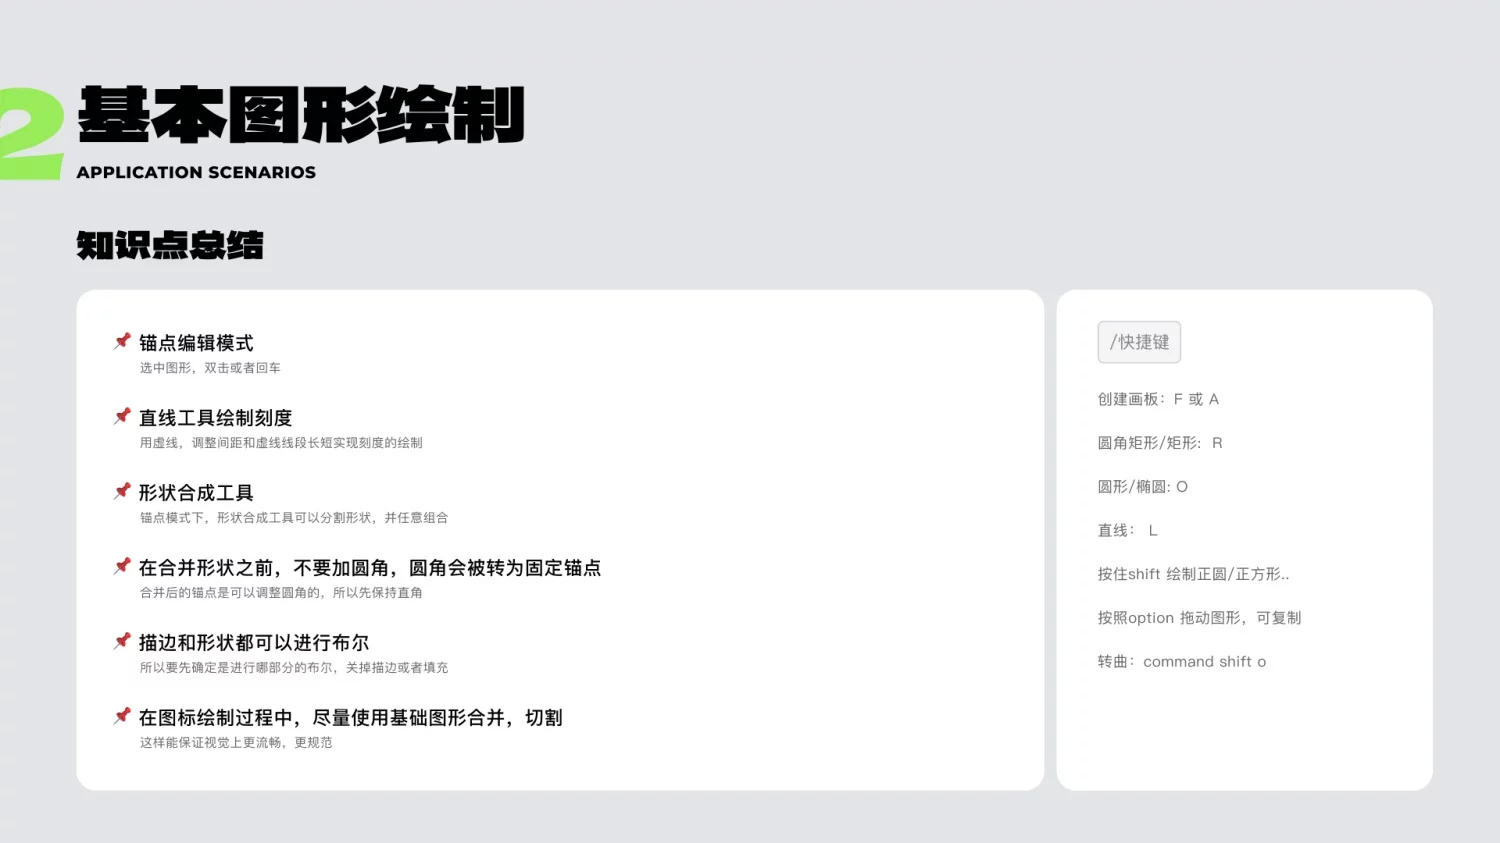Expand the 形状合成工具 entry

196,492
